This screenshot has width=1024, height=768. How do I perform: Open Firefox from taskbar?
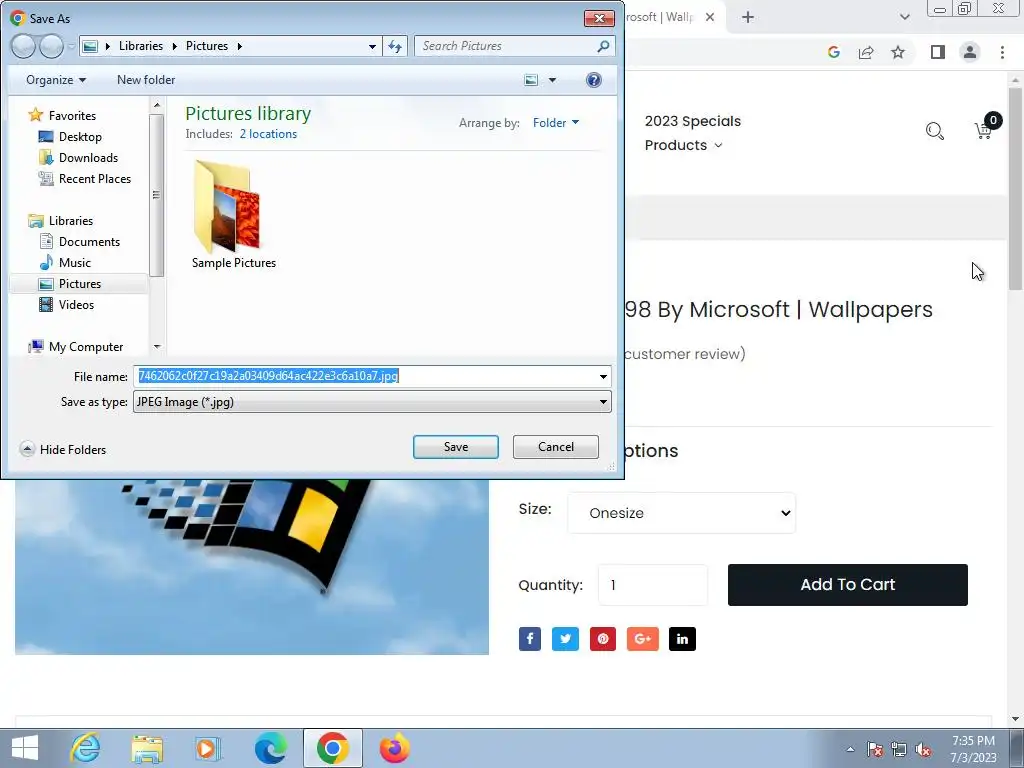coord(394,748)
